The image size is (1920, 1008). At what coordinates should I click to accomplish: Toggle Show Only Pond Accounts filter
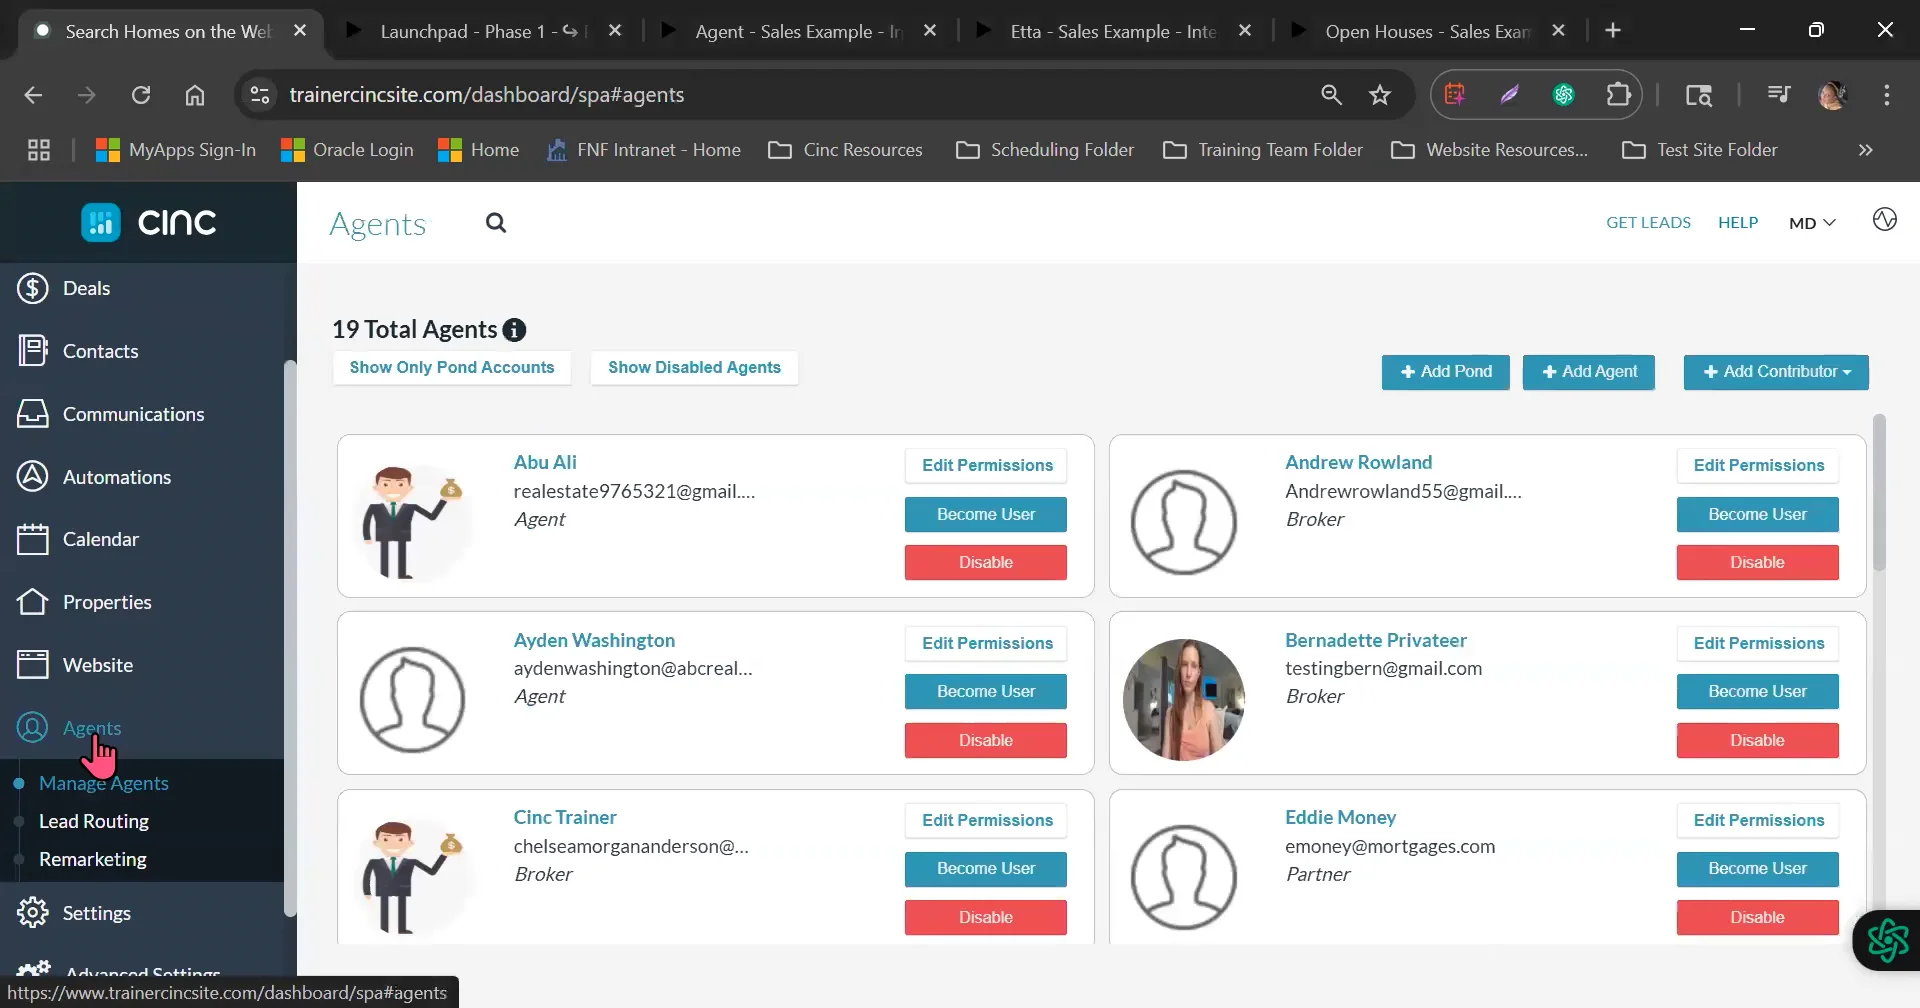[x=451, y=368]
